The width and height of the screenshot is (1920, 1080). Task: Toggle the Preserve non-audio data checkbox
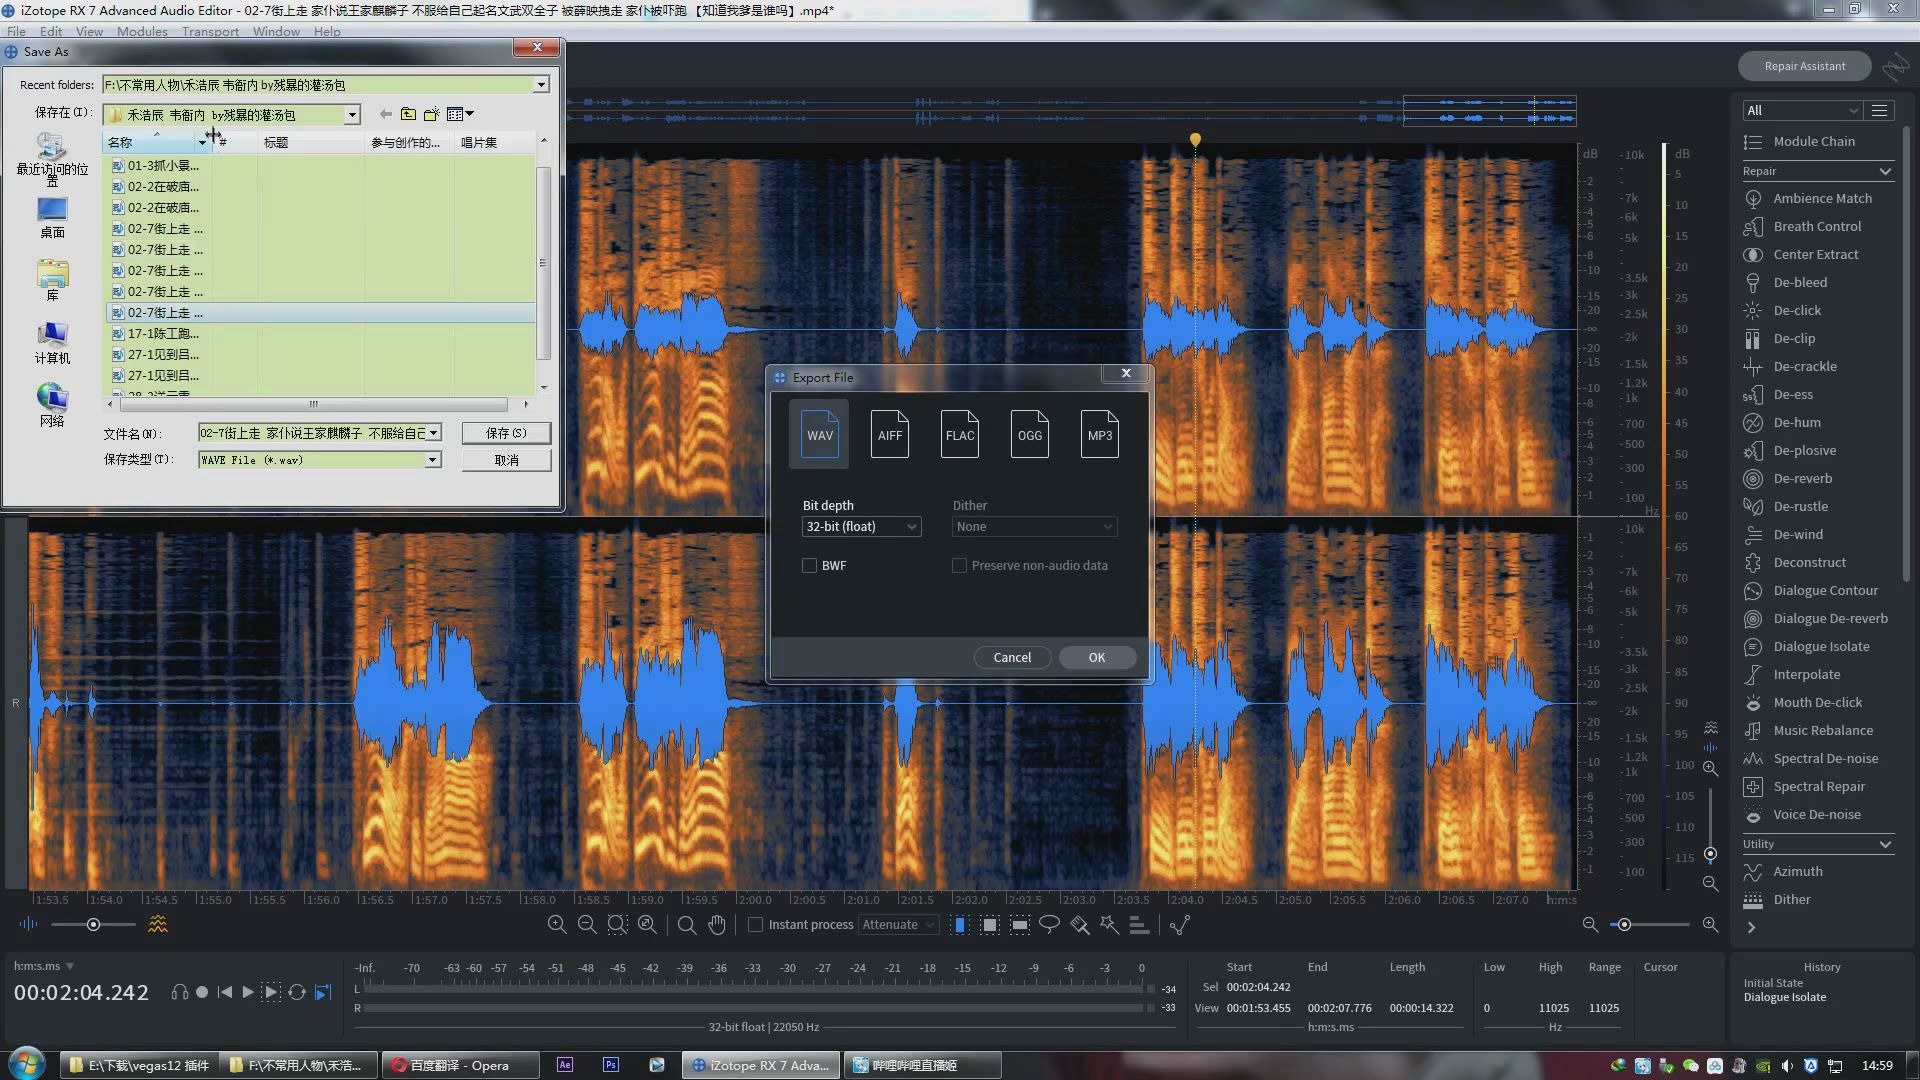pyautogui.click(x=959, y=565)
